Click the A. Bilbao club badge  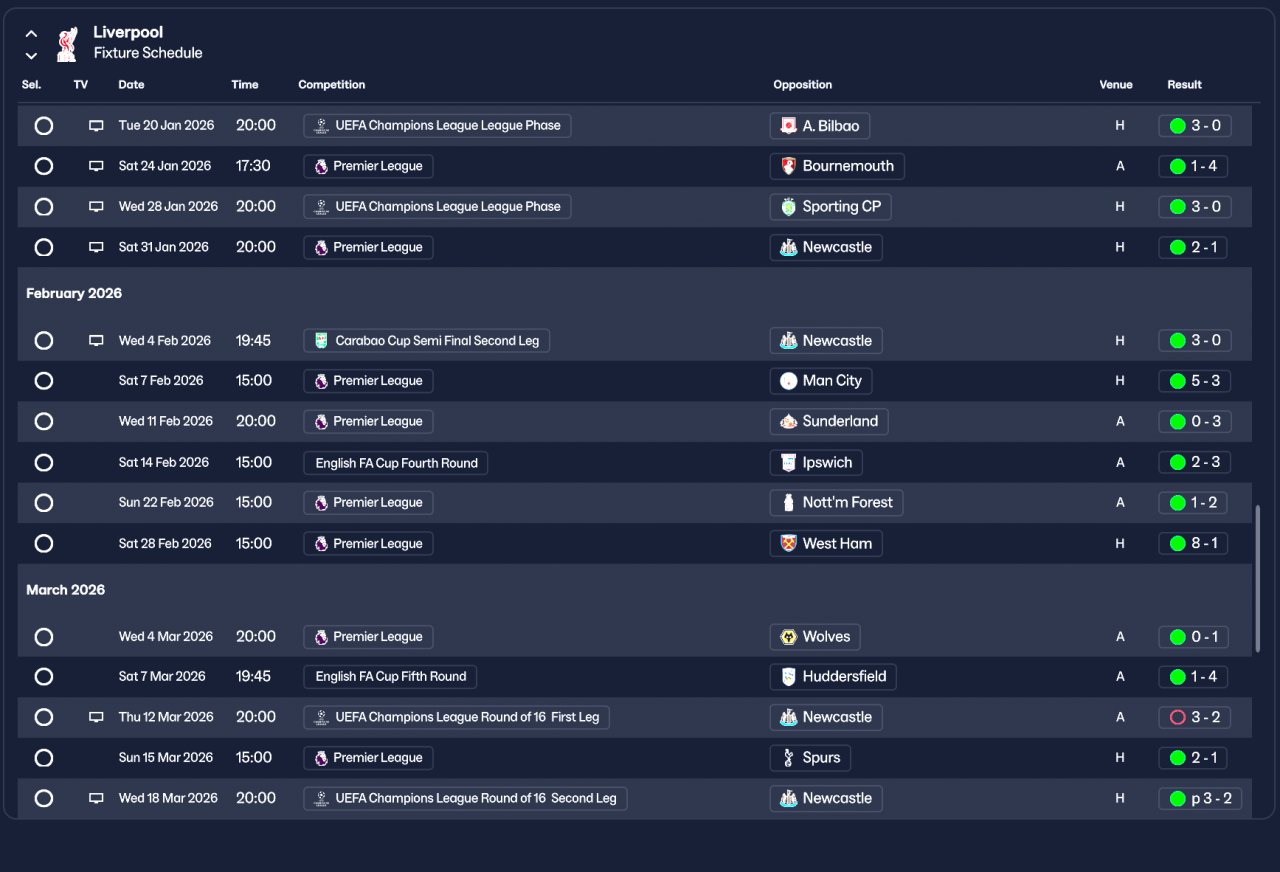coord(788,126)
